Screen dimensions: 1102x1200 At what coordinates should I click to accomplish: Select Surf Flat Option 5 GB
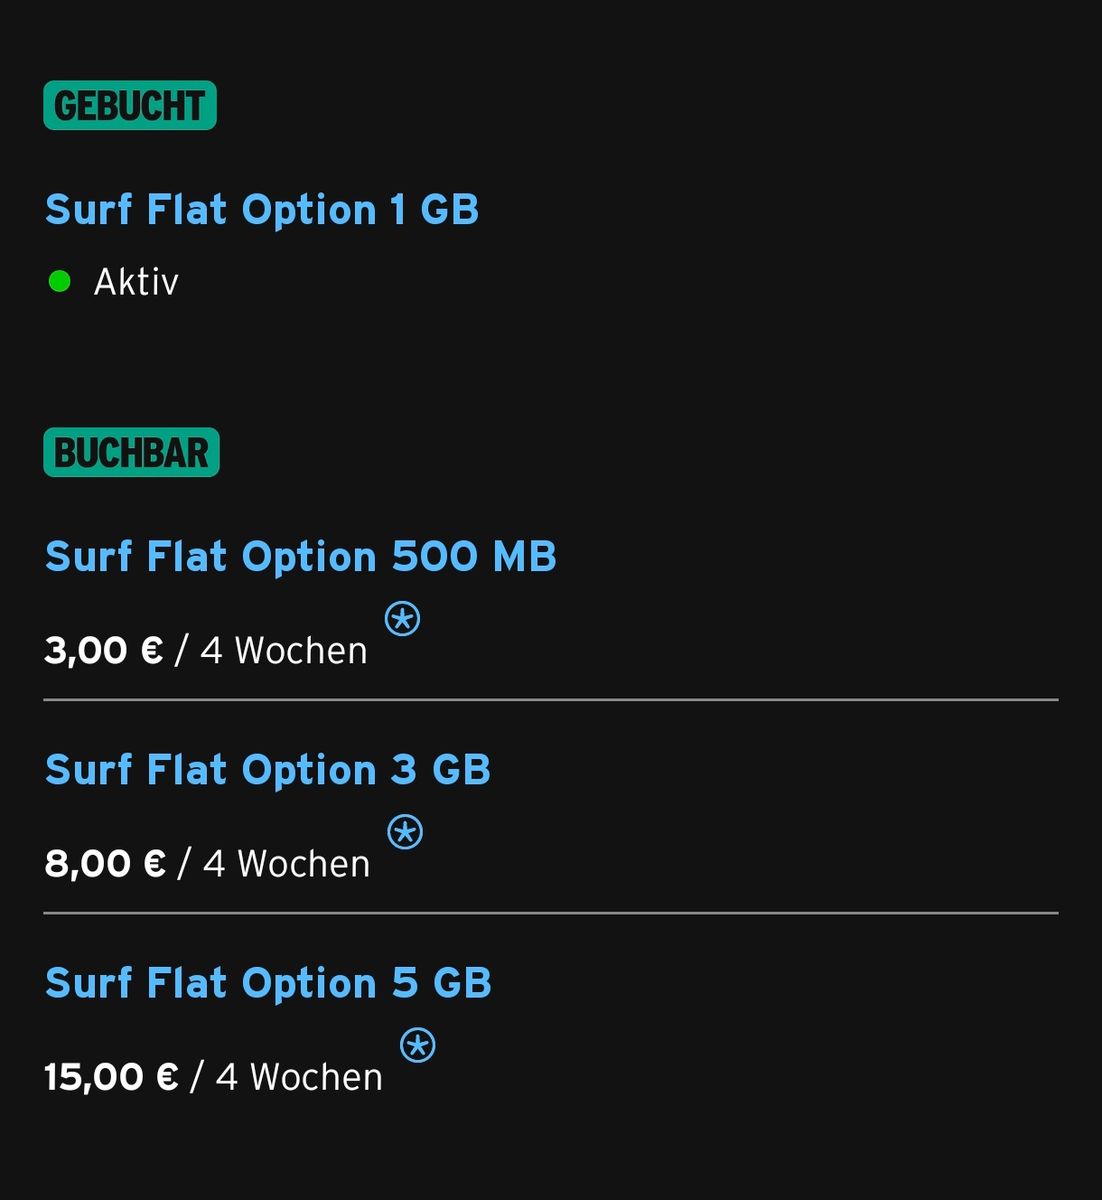[268, 984]
